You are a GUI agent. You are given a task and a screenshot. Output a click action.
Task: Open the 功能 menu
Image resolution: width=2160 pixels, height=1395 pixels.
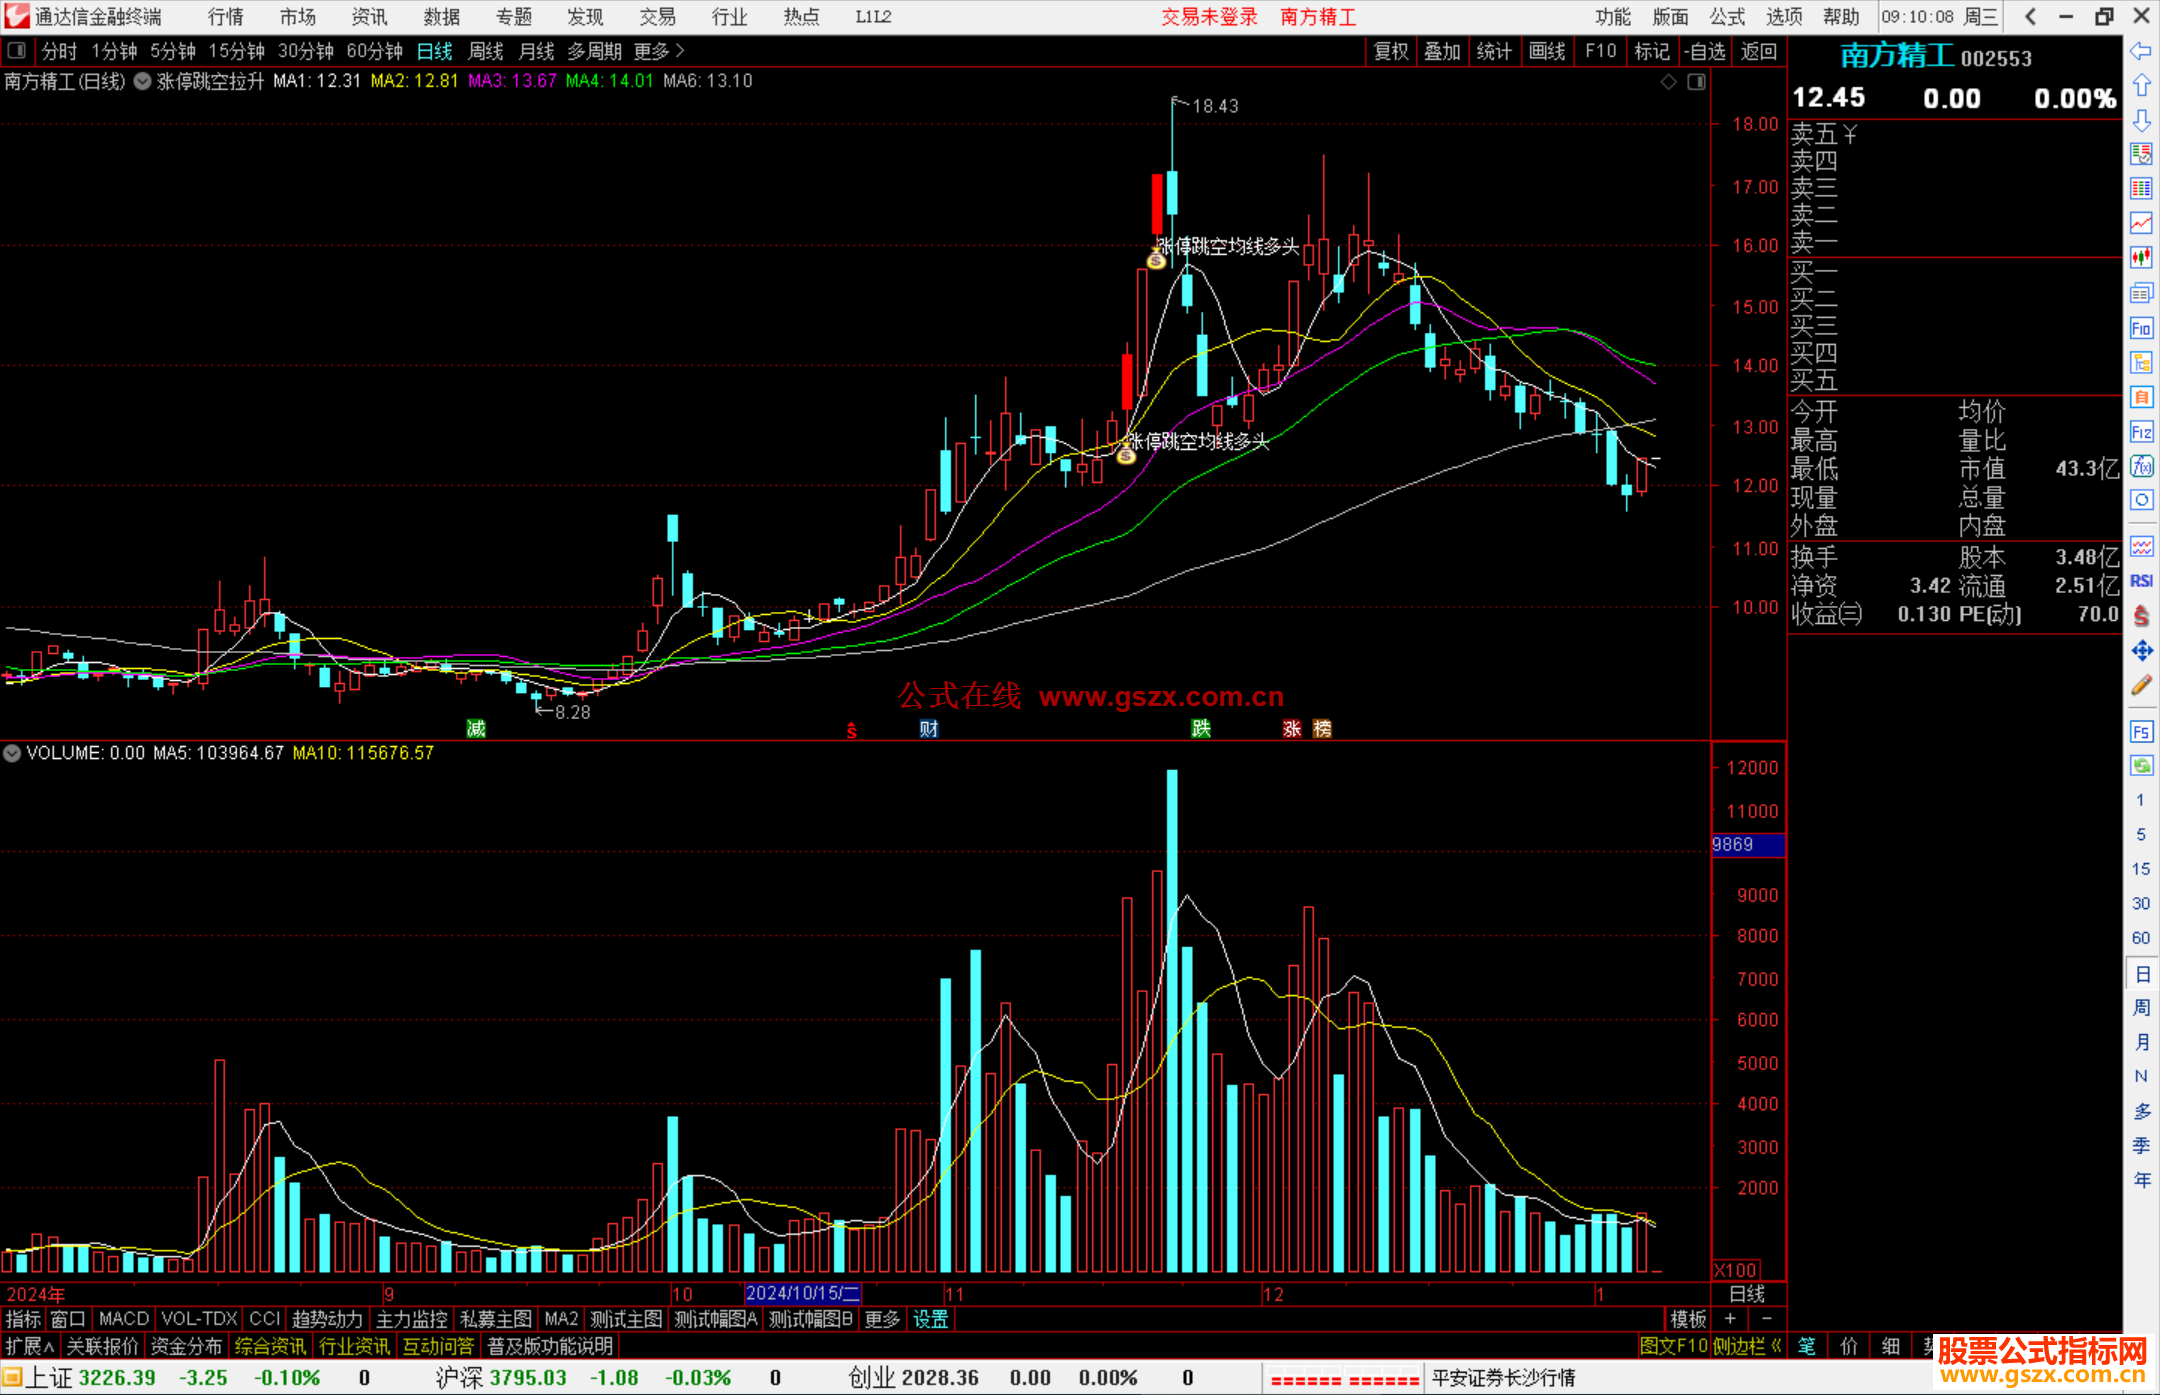[x=1613, y=17]
